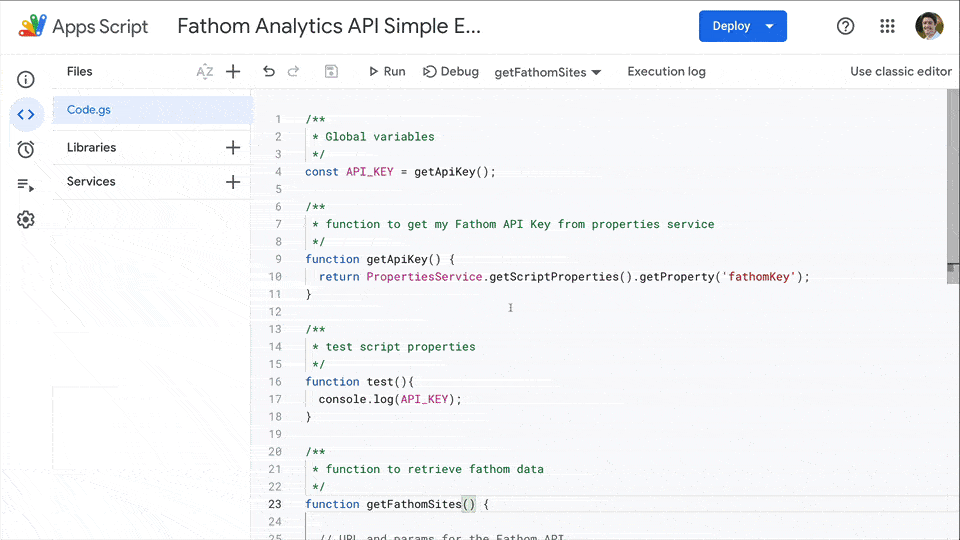
Task: Click the Undo arrow icon
Action: click(269, 72)
